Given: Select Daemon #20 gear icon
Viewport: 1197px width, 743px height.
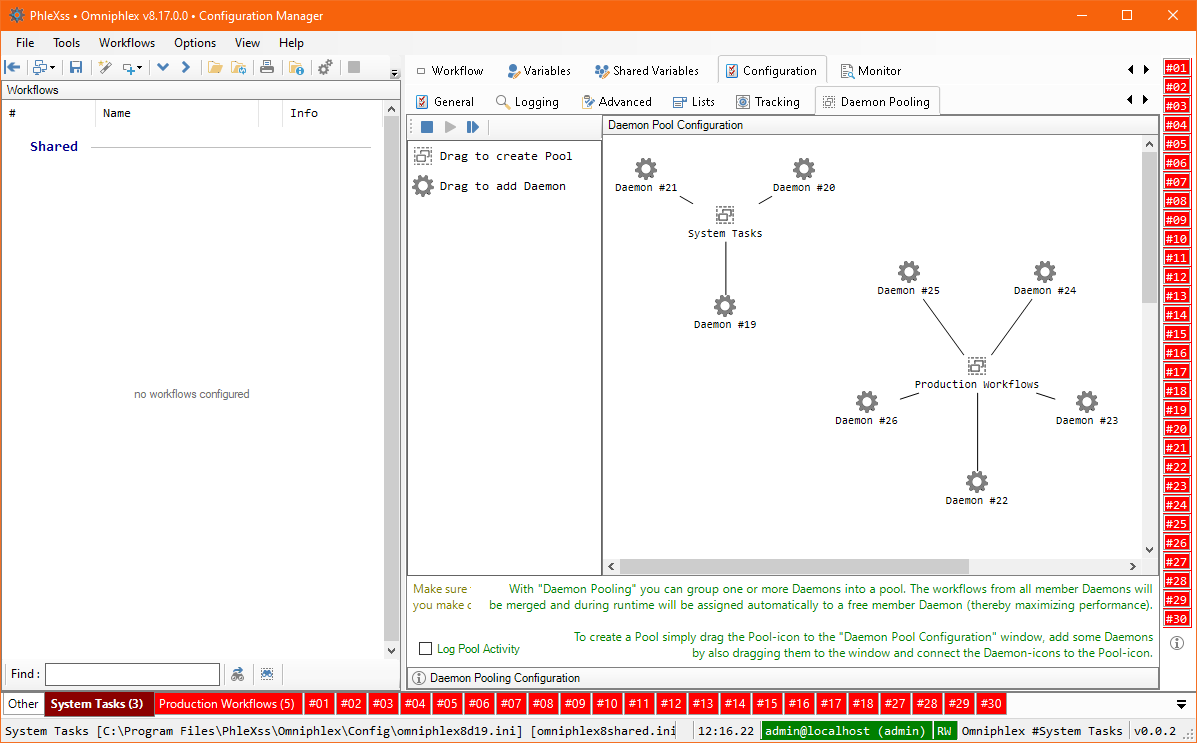Looking at the screenshot, I should (803, 168).
